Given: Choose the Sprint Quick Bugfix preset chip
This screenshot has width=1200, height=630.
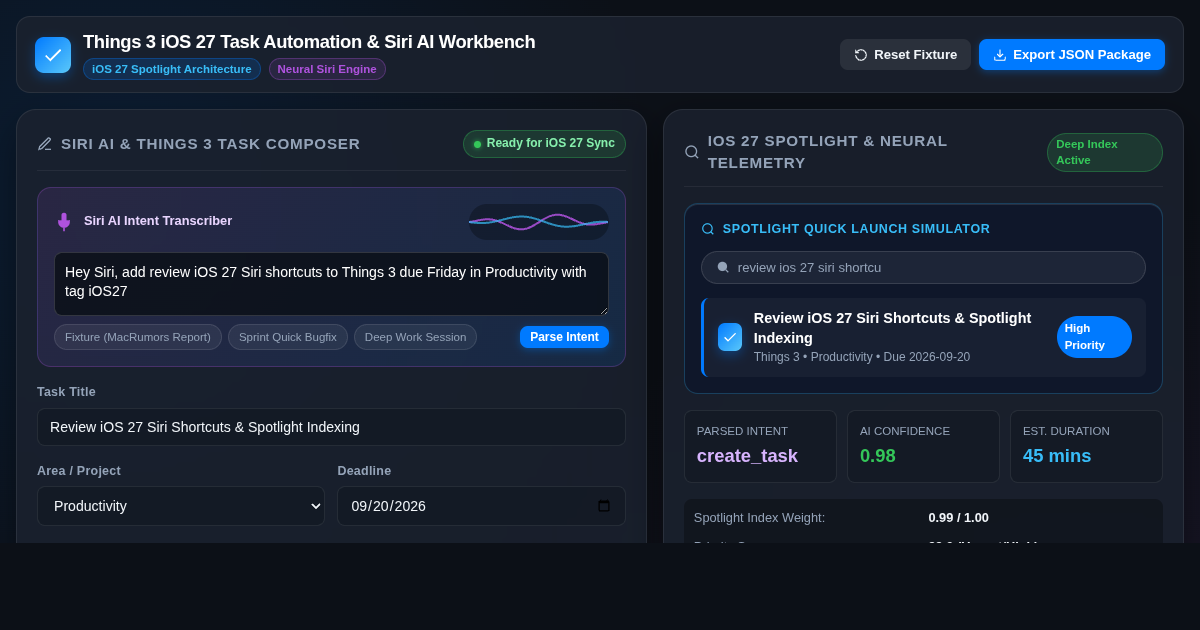Looking at the screenshot, I should (x=288, y=337).
